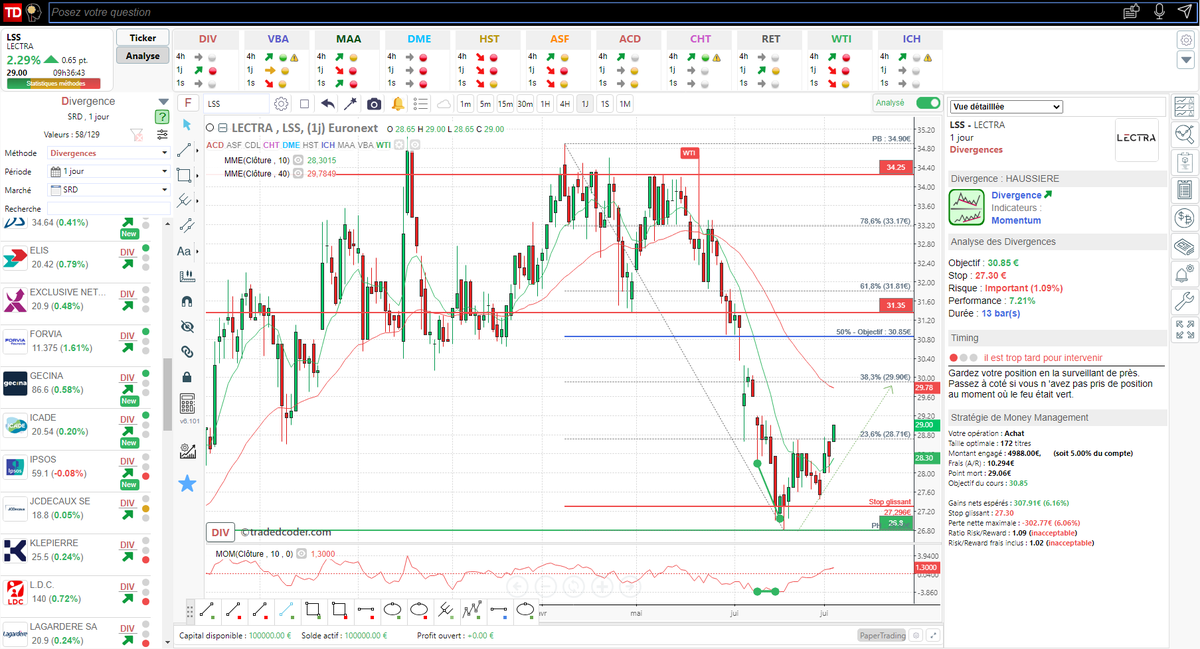Open the Marché SRD dropdown
Viewport: 1200px width, 649px height.
(108, 190)
